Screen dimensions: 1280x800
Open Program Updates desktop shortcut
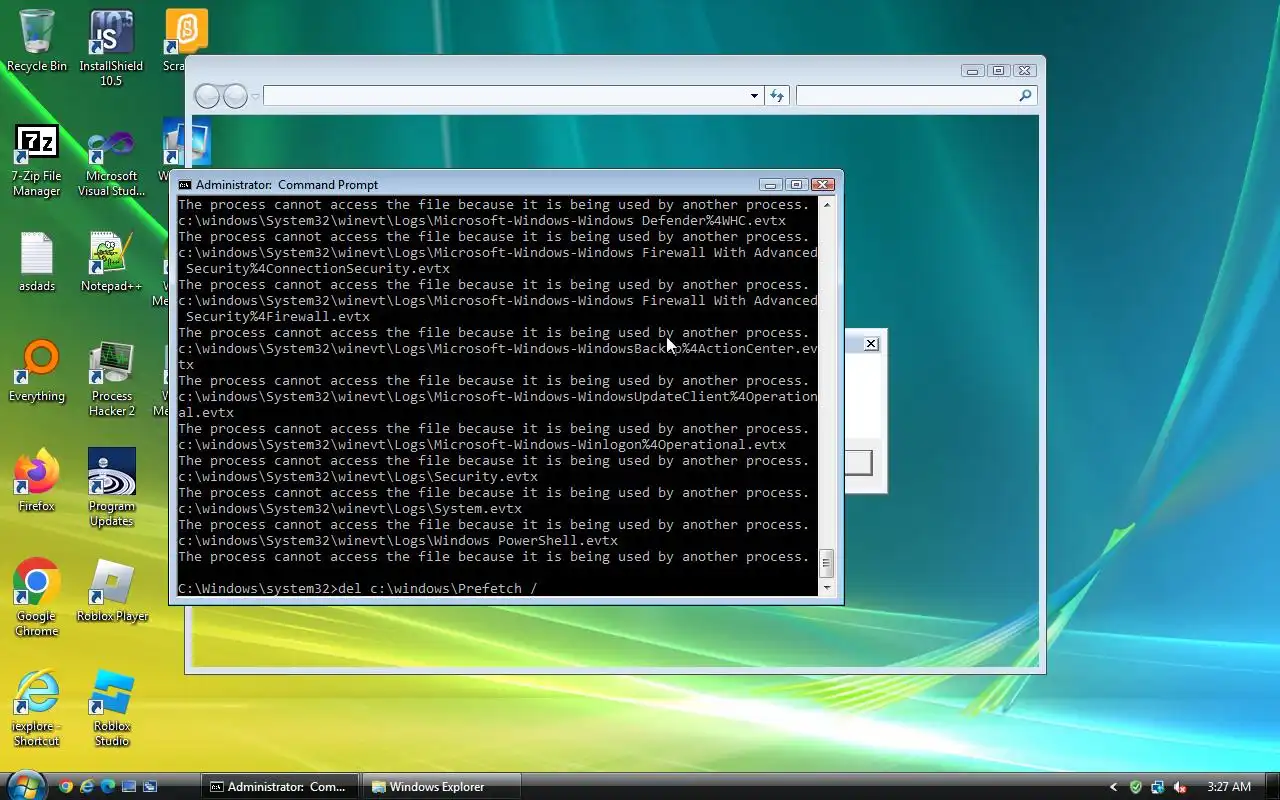[x=111, y=488]
